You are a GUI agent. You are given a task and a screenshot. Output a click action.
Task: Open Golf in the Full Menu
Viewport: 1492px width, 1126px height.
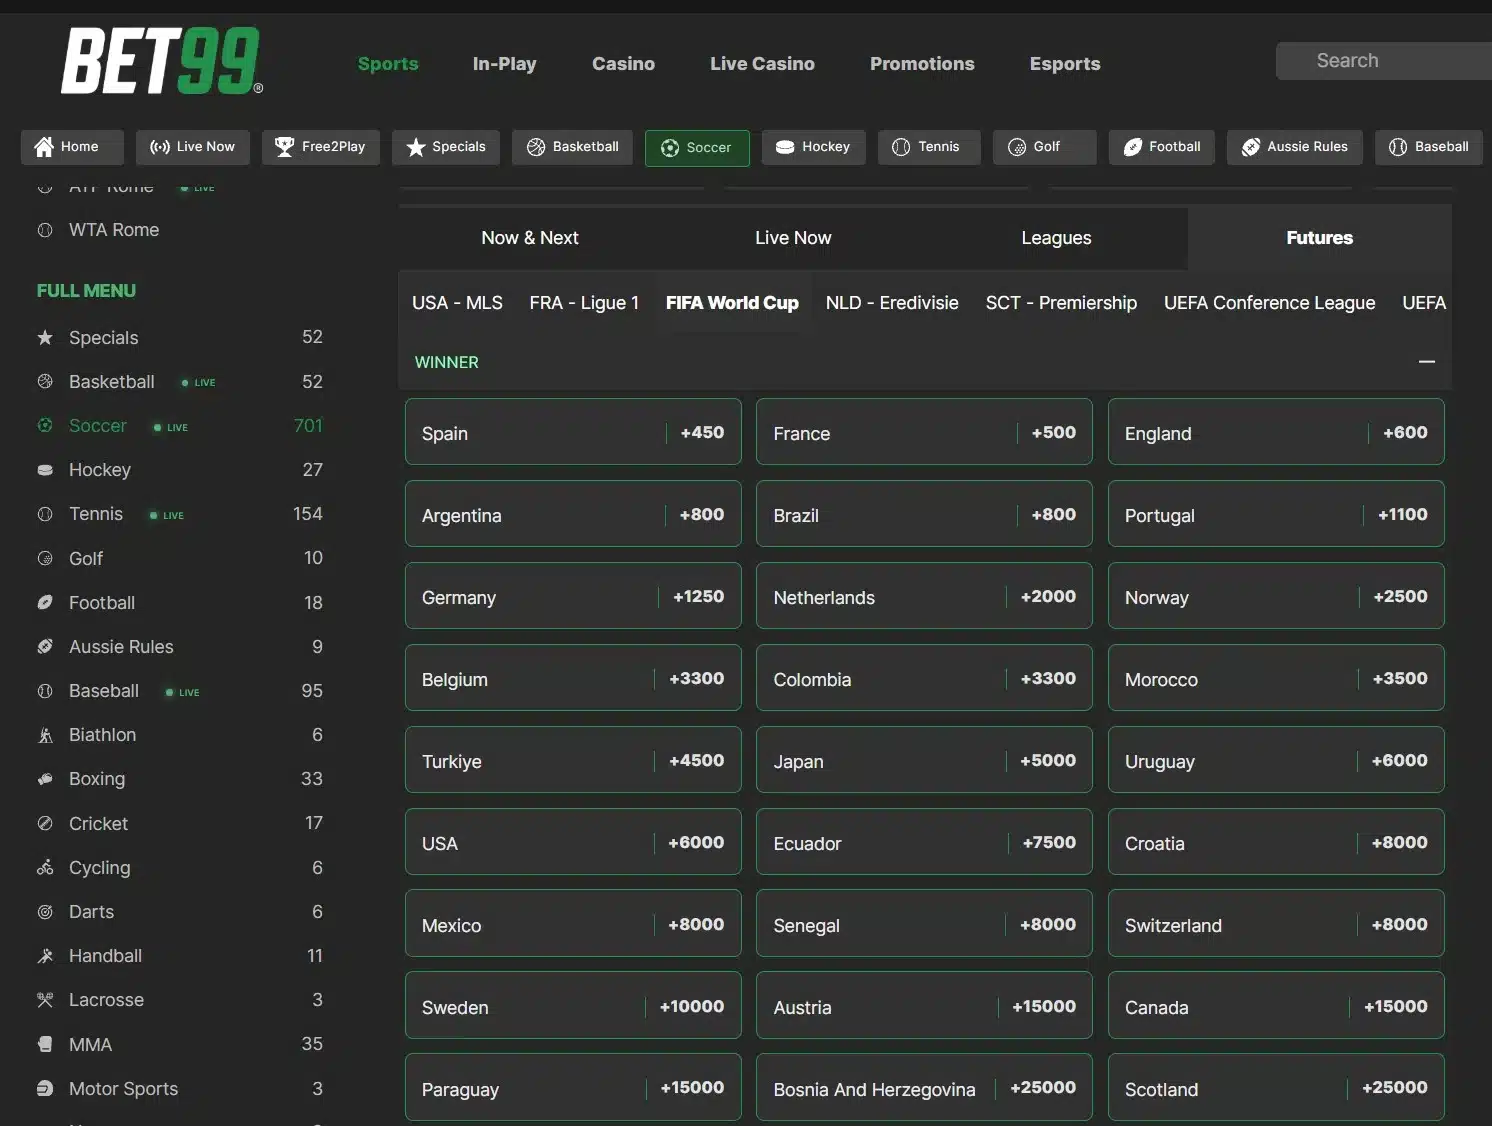point(180,558)
